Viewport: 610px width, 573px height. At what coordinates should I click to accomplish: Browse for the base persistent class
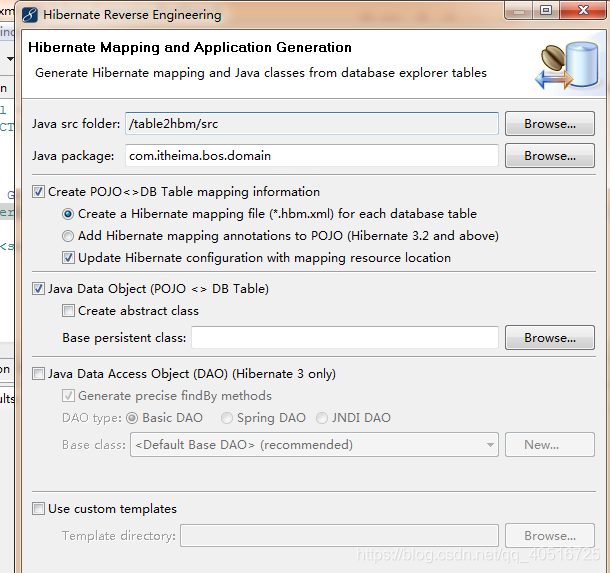click(550, 338)
